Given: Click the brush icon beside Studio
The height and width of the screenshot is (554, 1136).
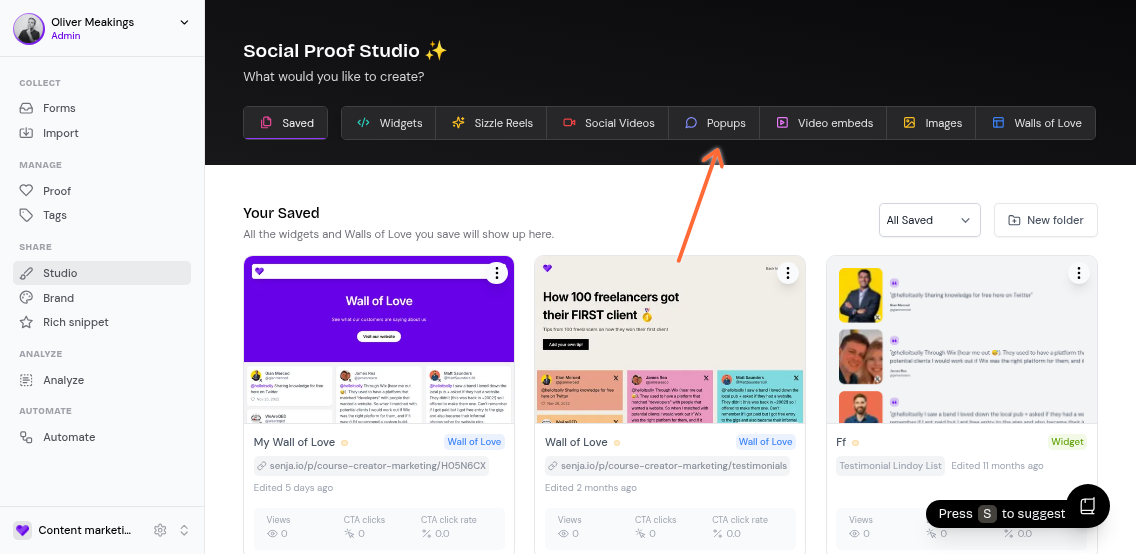Looking at the screenshot, I should coord(26,273).
